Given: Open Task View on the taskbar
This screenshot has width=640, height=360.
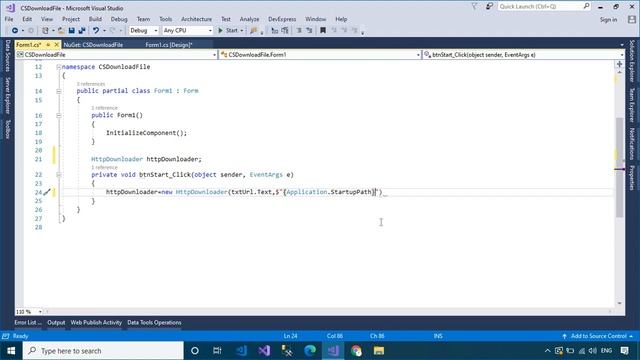Looking at the screenshot, I should tap(217, 351).
